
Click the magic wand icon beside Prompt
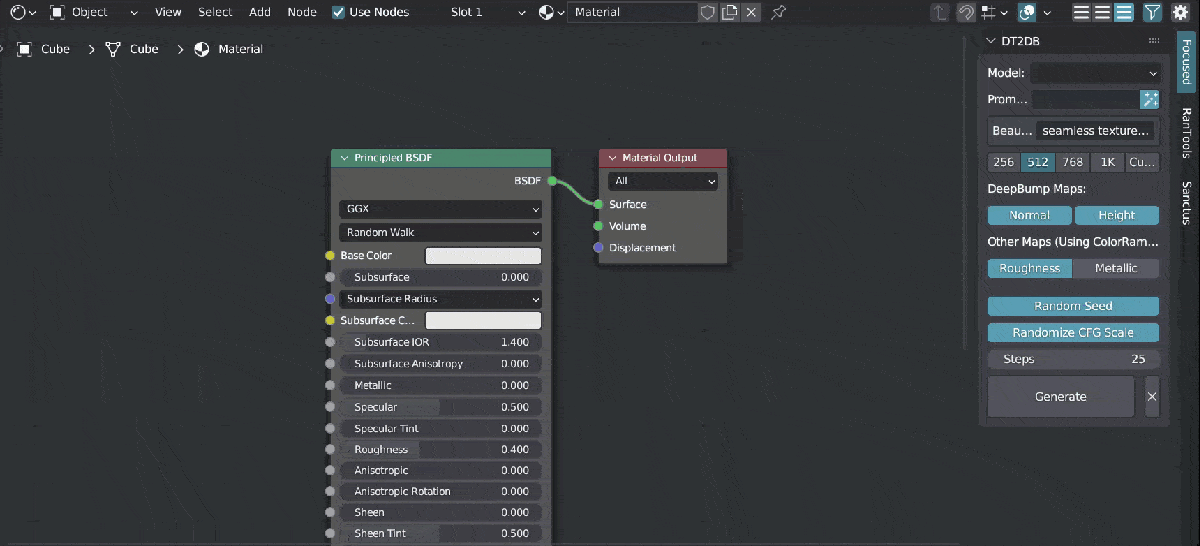(x=1150, y=99)
